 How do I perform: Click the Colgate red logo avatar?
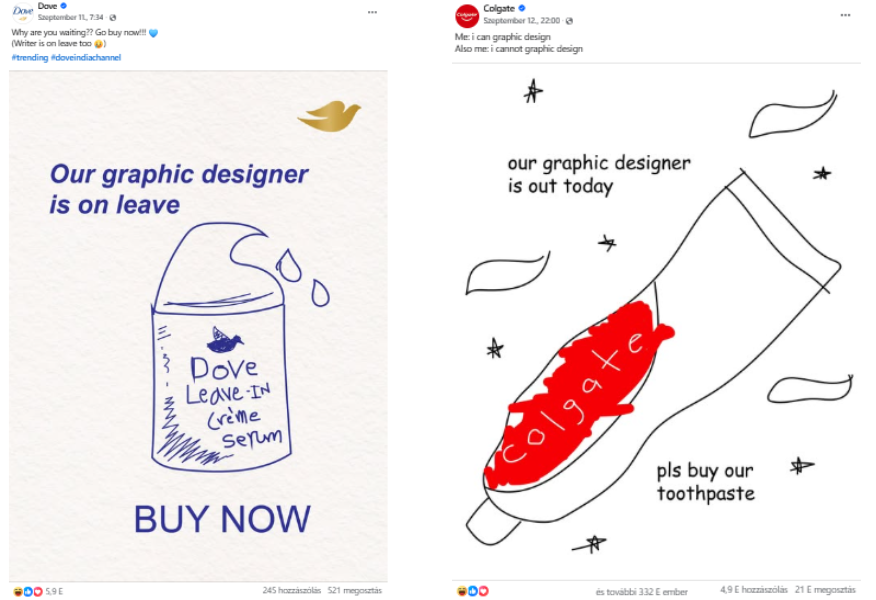point(467,16)
